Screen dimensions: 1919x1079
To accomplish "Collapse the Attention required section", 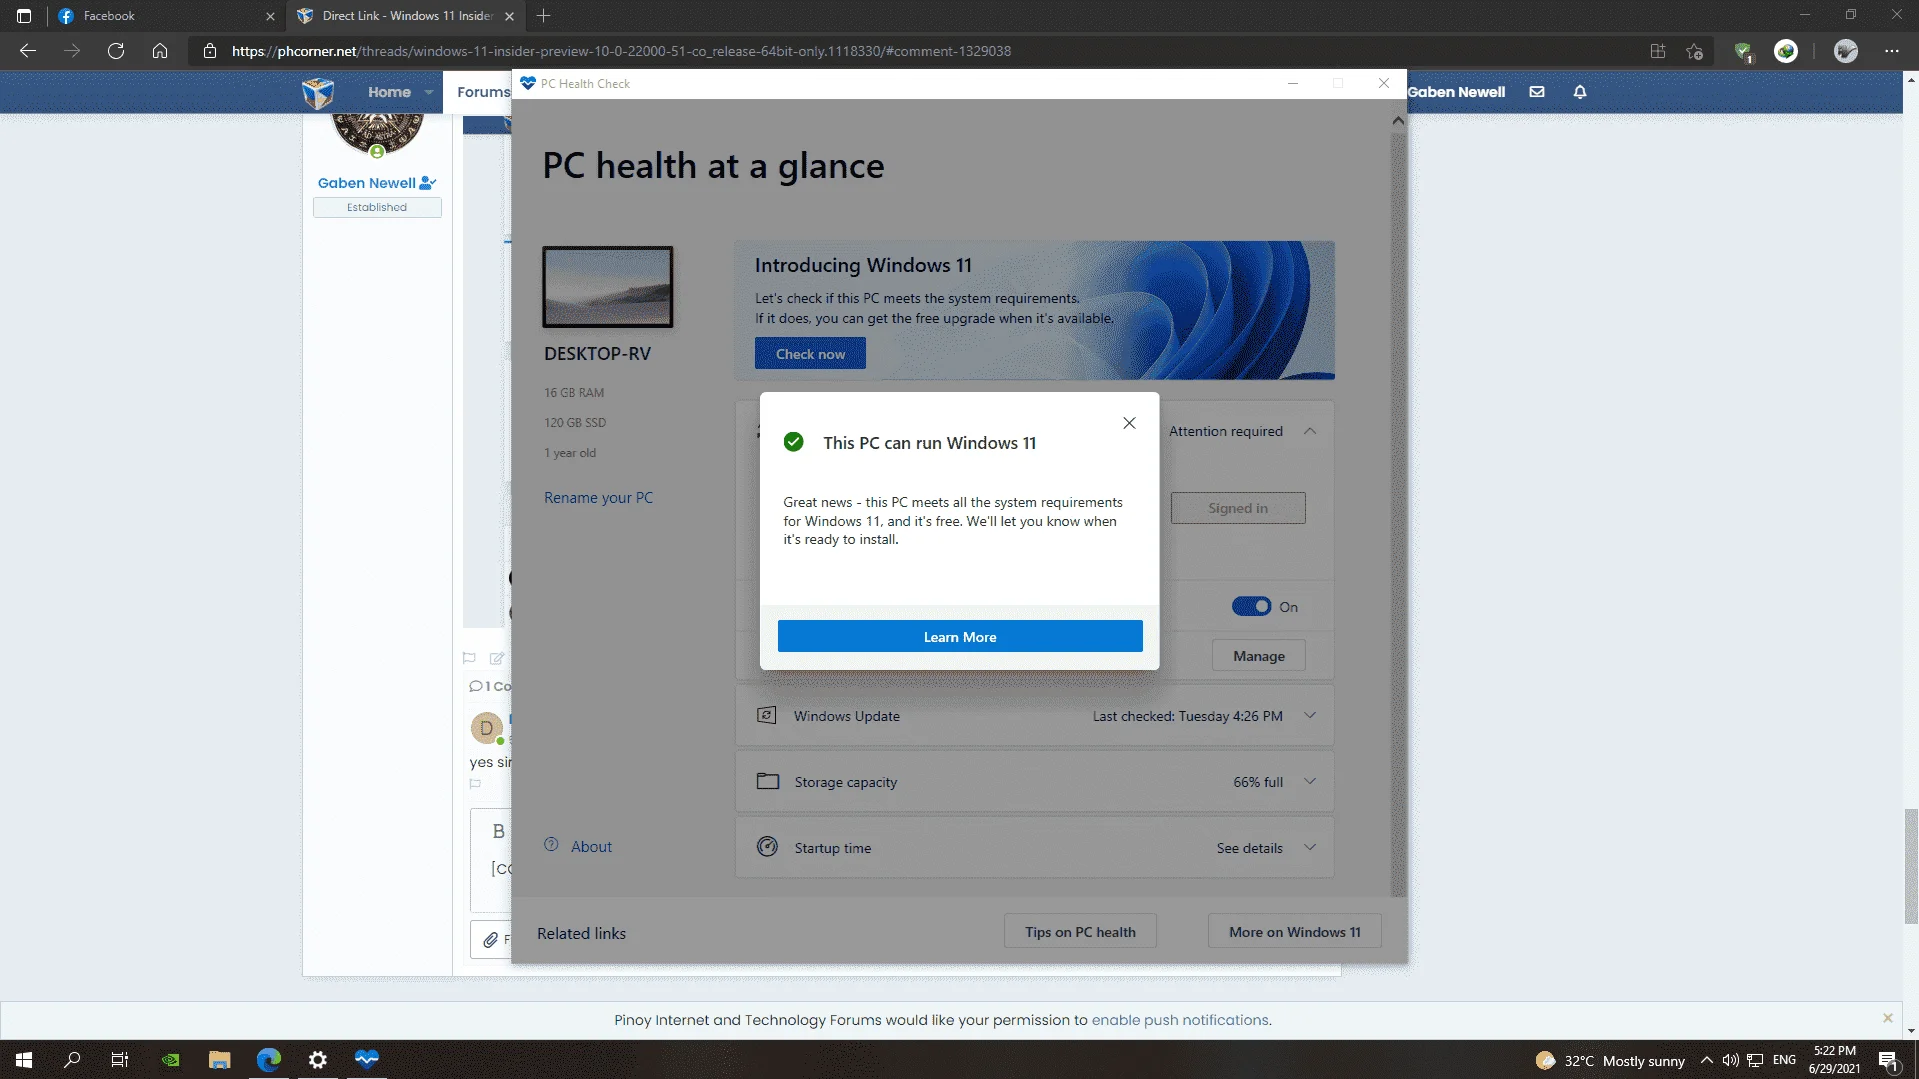I will tap(1310, 431).
